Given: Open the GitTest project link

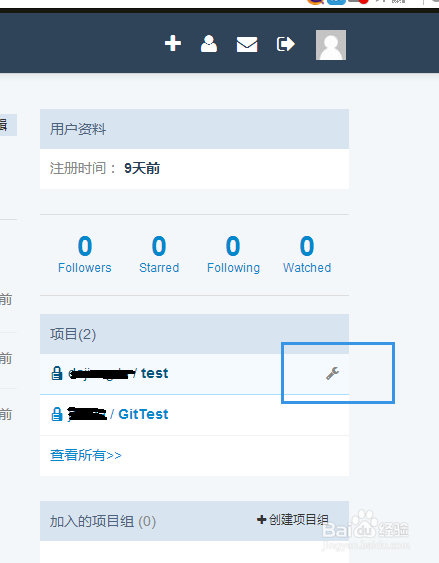Looking at the screenshot, I should pyautogui.click(x=143, y=414).
